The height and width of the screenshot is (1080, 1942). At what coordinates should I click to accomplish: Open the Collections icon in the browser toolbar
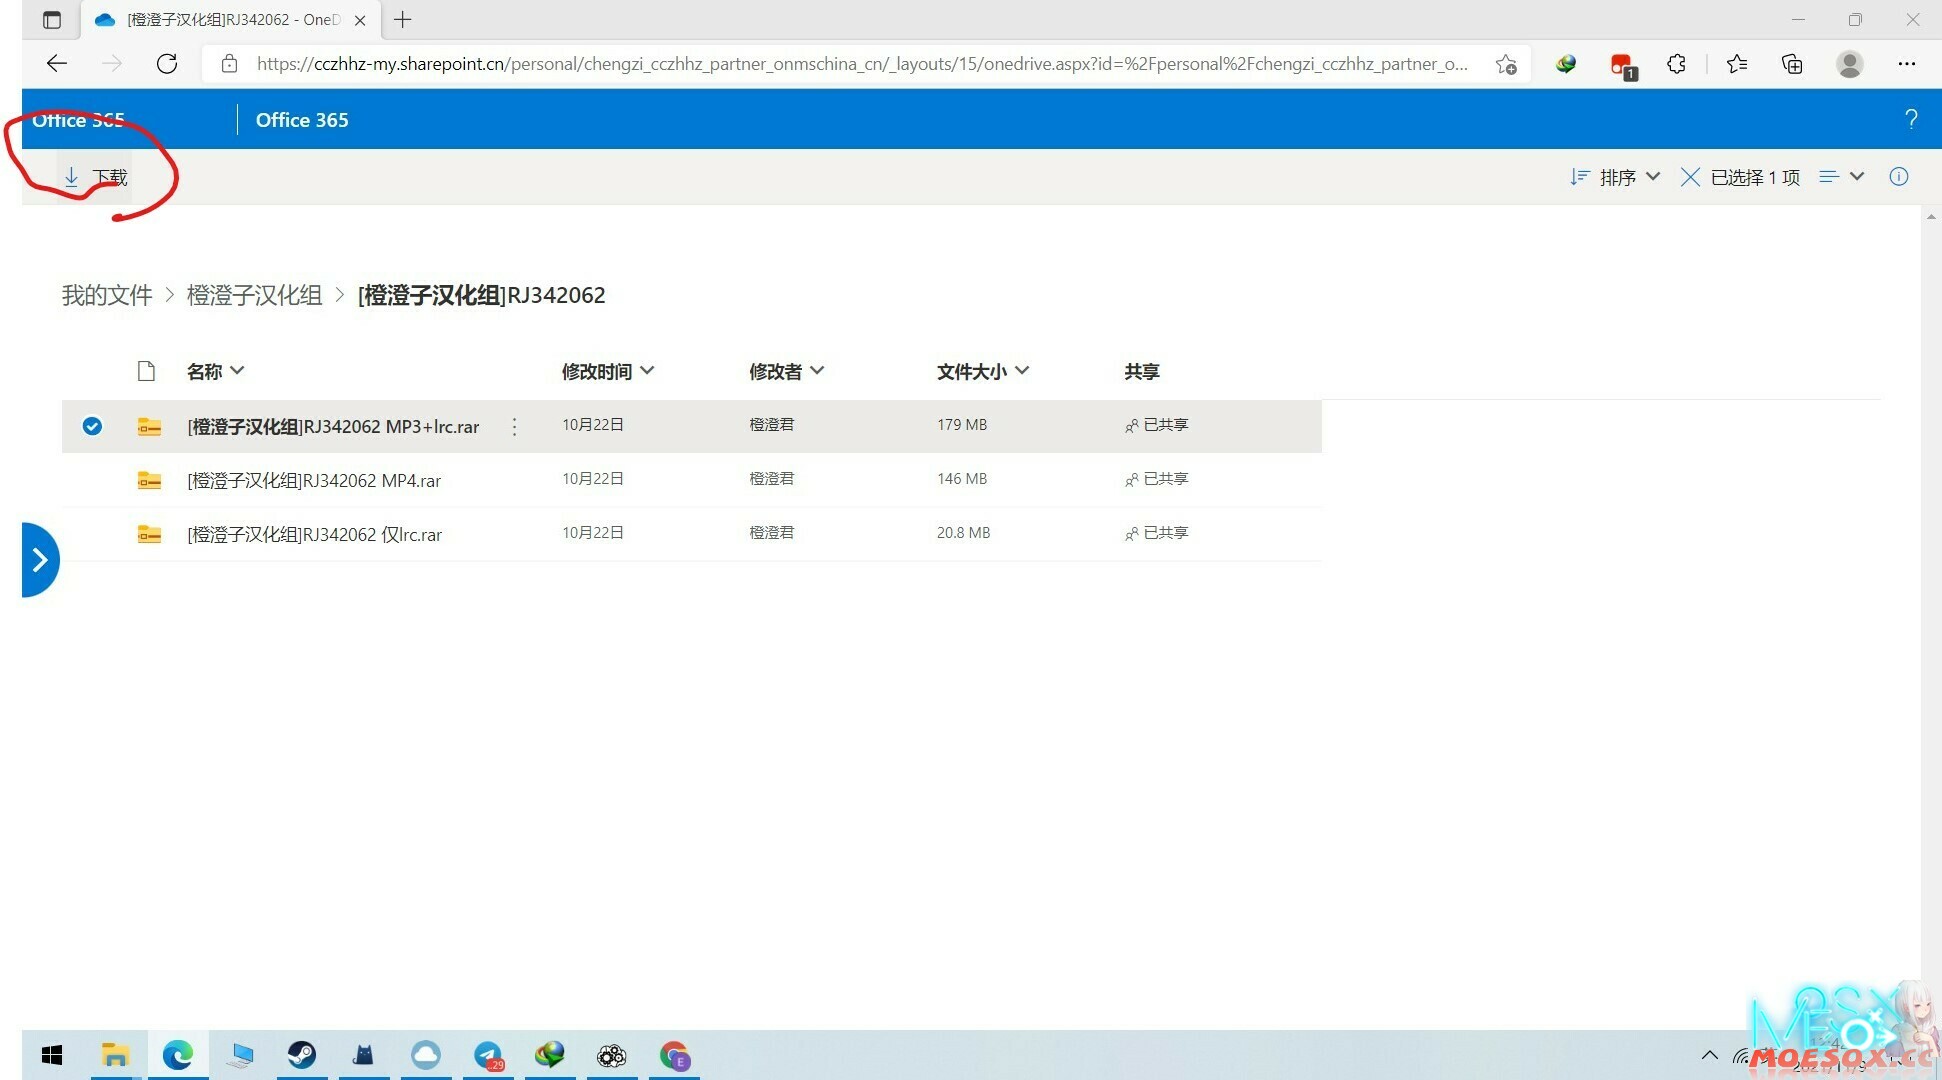point(1791,63)
